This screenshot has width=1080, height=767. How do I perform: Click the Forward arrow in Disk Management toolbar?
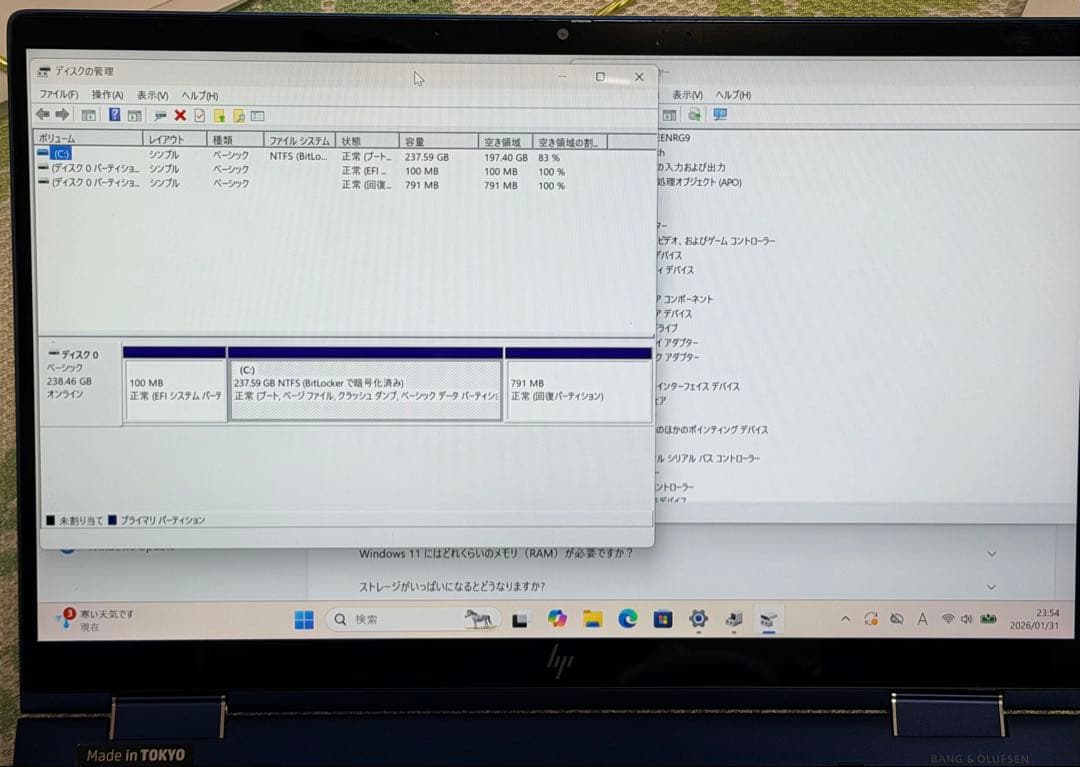coord(62,115)
